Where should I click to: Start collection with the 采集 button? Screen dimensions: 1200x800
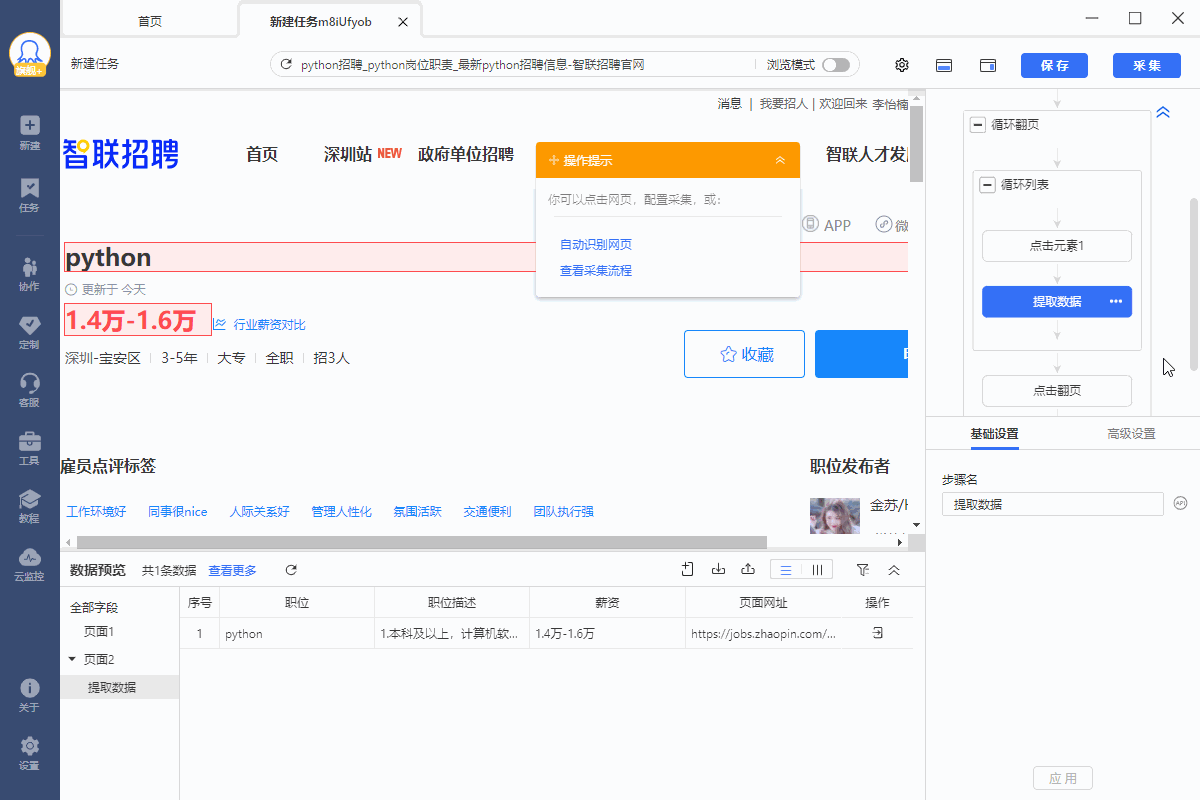(1147, 65)
